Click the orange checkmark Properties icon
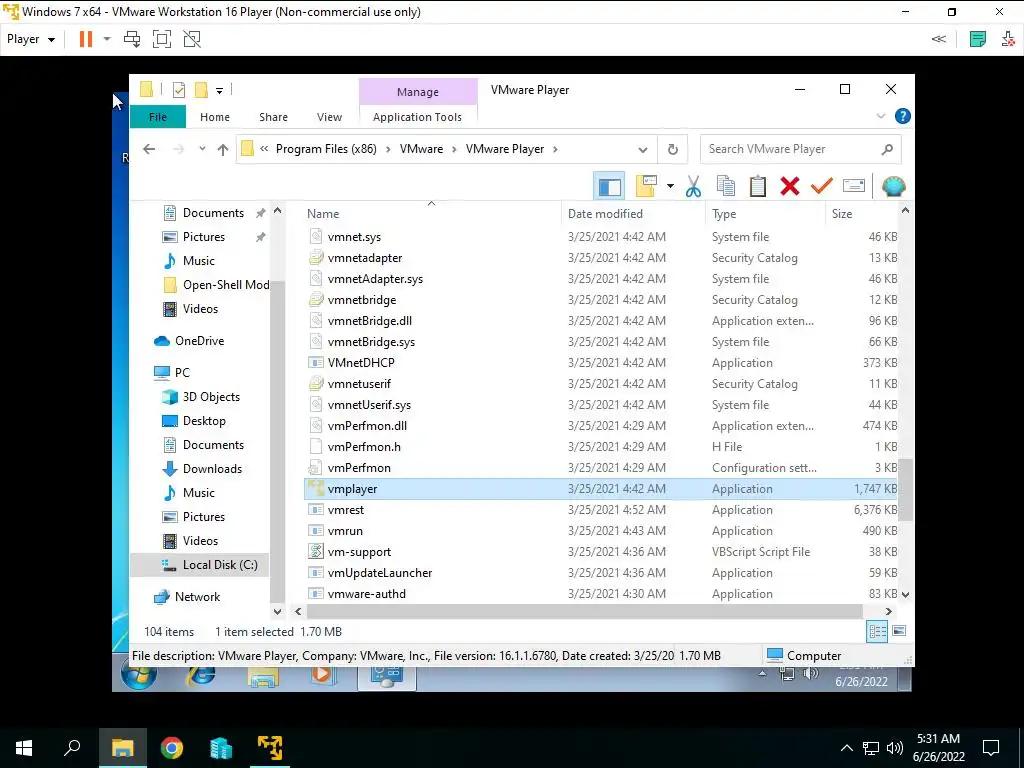Viewport: 1024px width, 768px height. 822,187
